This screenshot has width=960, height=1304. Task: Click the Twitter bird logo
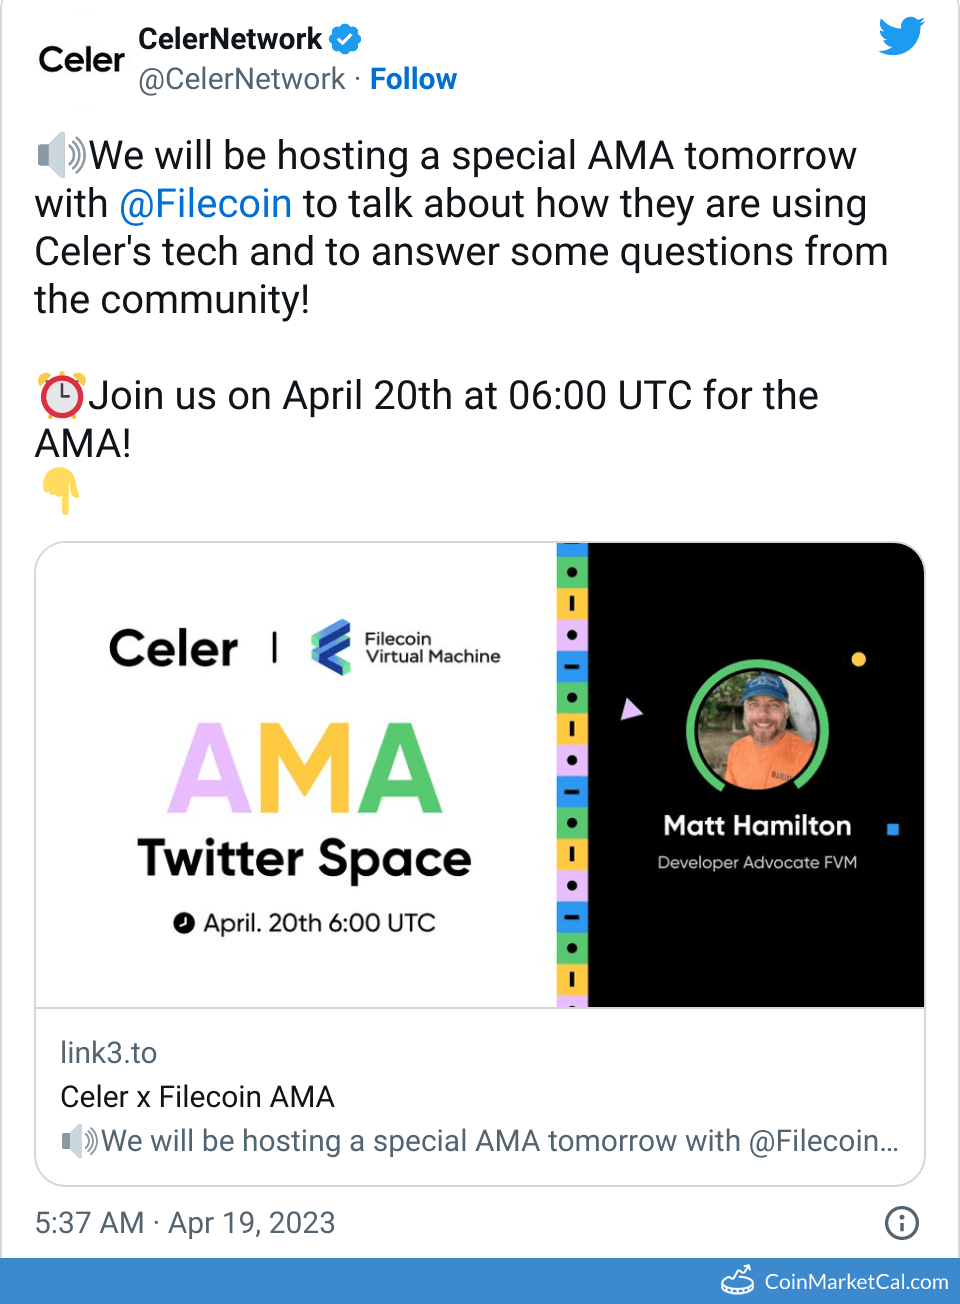click(901, 36)
